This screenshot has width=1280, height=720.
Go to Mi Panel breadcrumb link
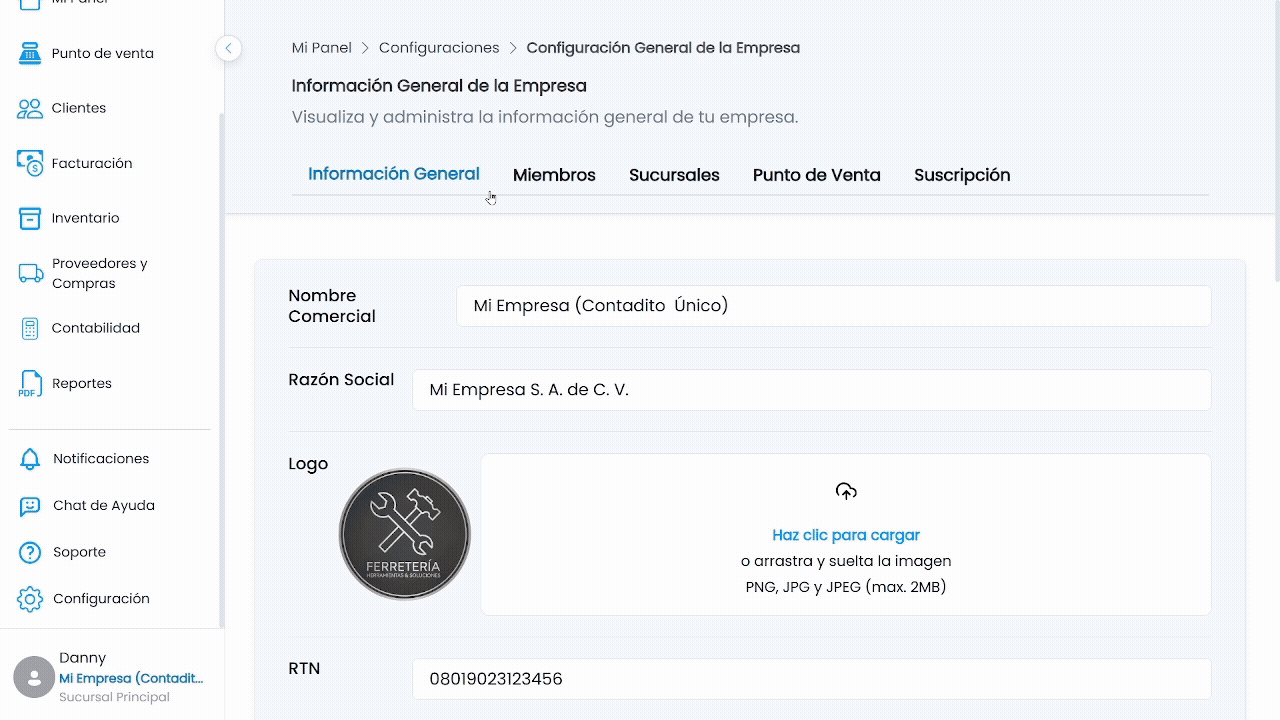[x=322, y=48]
